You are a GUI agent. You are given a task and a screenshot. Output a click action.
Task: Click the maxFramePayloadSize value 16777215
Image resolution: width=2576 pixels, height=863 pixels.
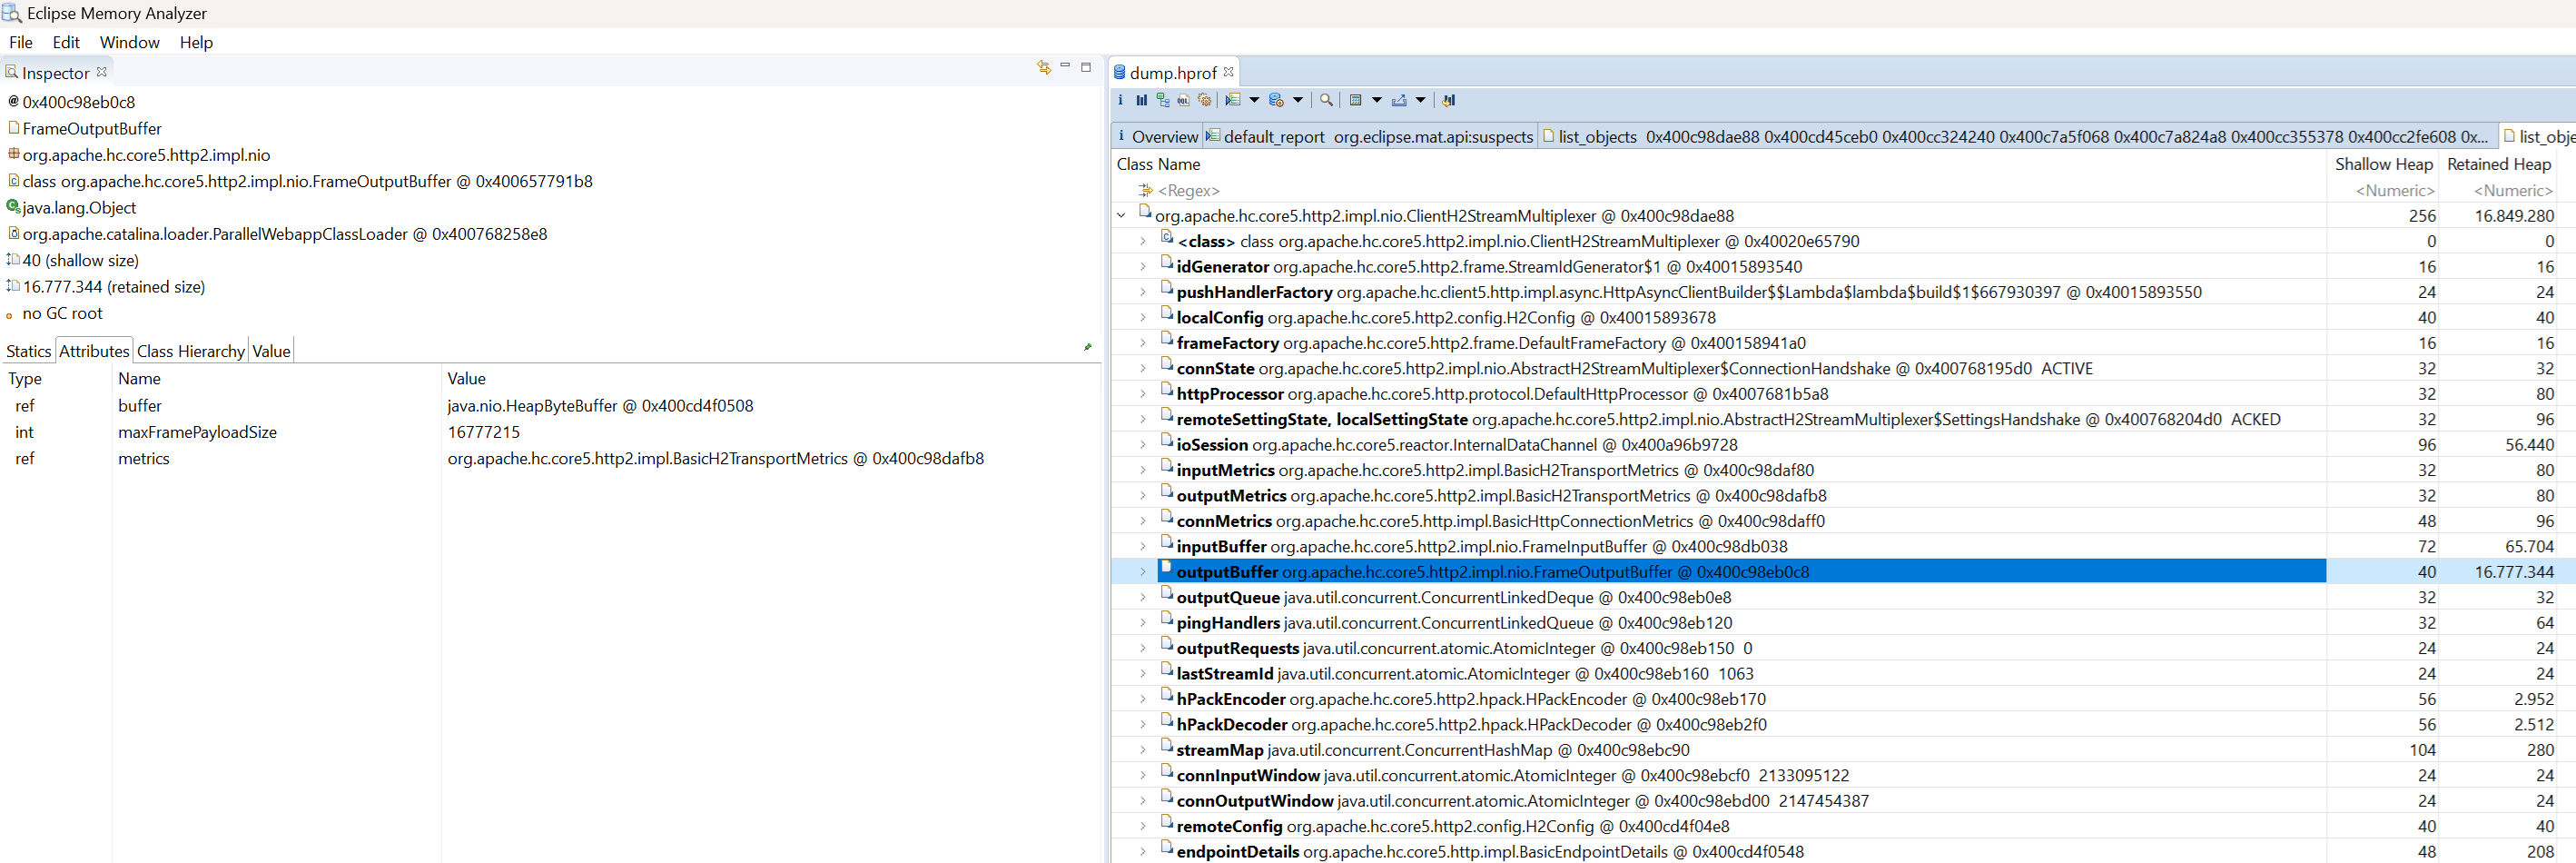pos(483,432)
